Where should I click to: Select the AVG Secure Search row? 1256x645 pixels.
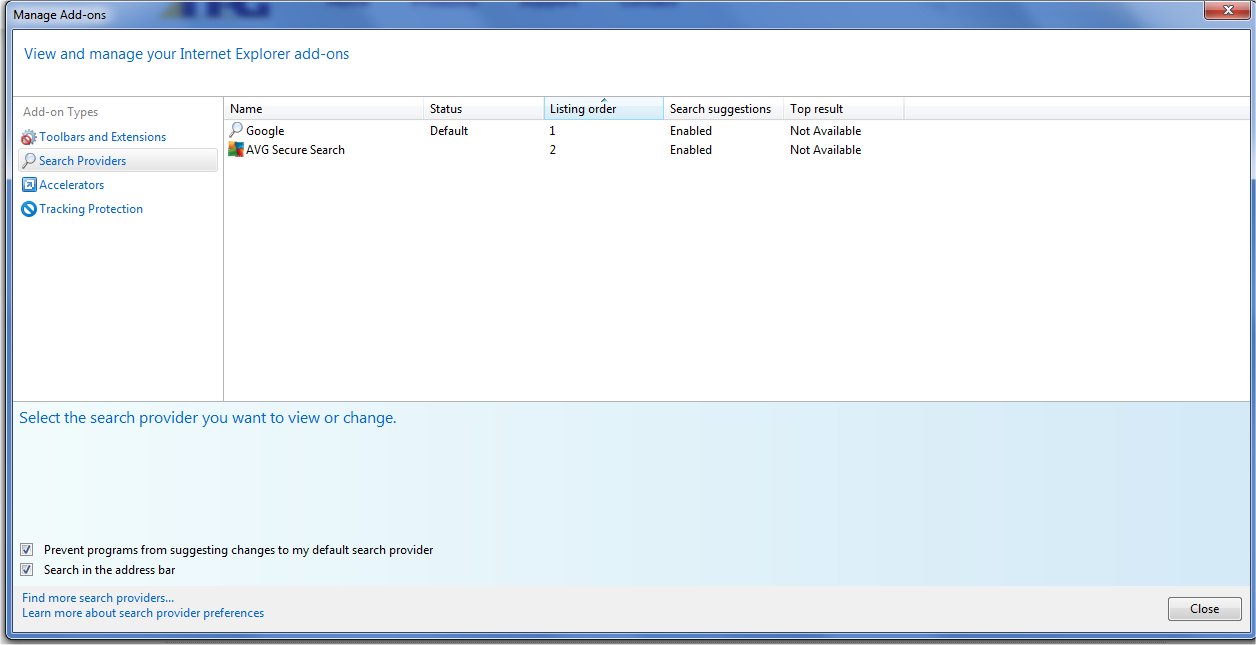click(x=295, y=150)
